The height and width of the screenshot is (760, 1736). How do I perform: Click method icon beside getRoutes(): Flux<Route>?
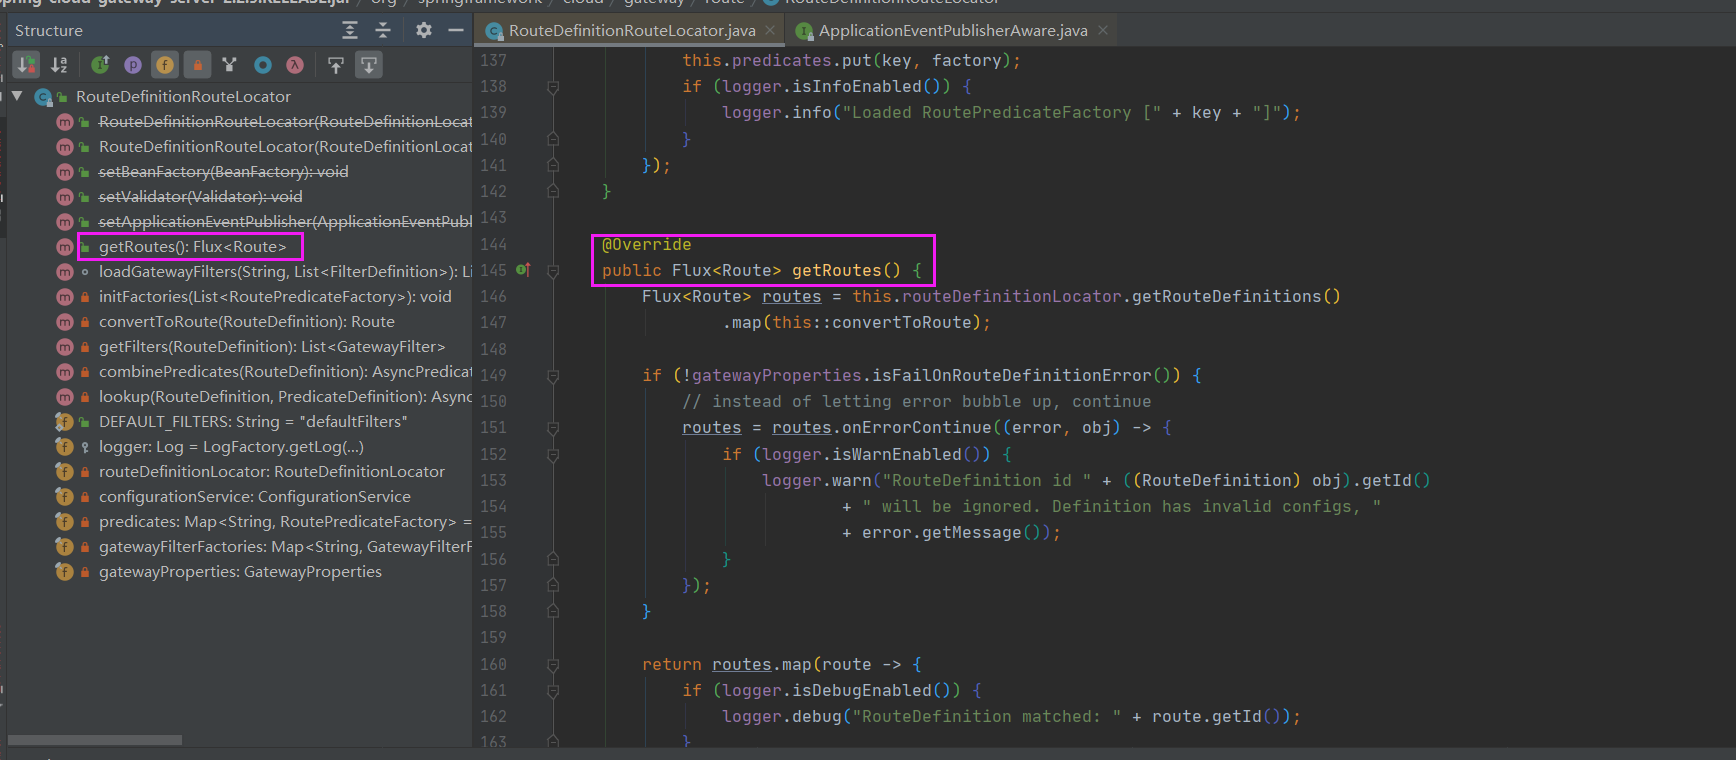coord(65,247)
